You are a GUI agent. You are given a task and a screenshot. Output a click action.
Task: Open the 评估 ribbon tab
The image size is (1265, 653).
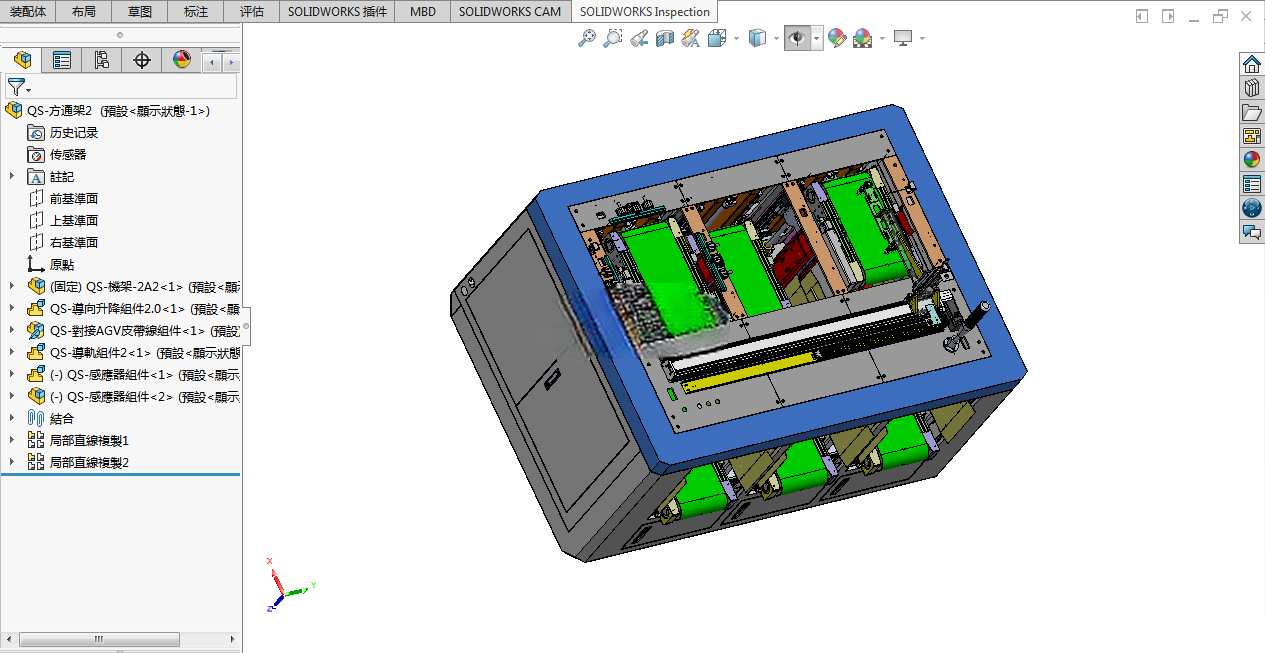point(253,12)
